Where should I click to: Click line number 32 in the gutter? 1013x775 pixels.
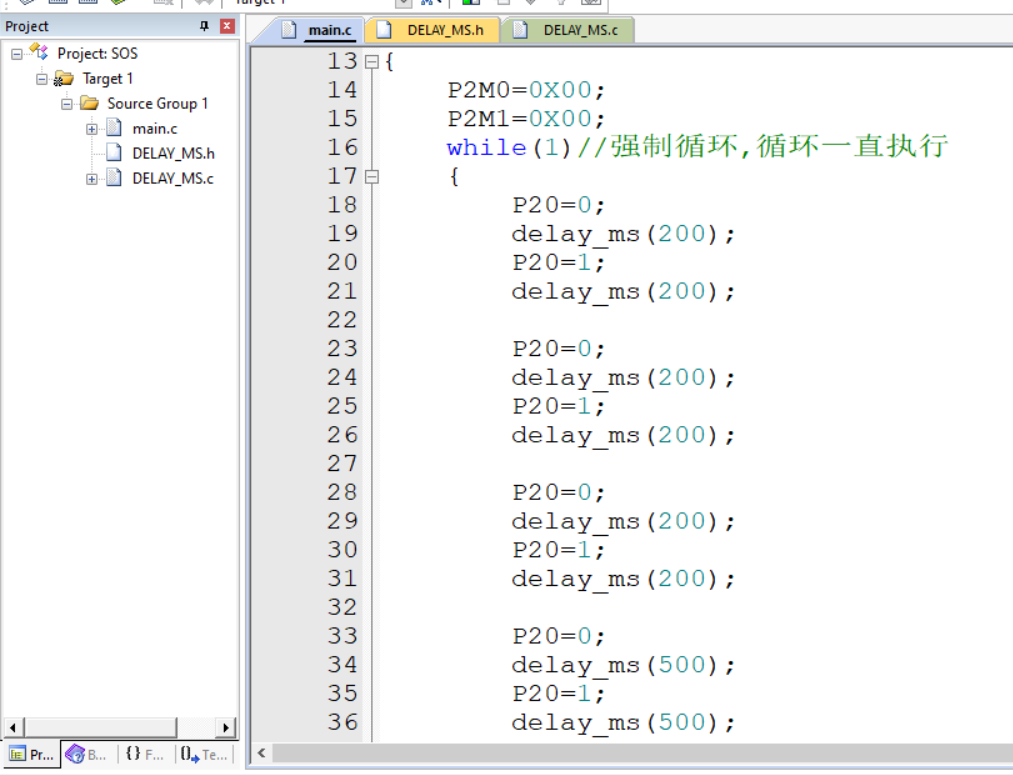click(x=342, y=608)
